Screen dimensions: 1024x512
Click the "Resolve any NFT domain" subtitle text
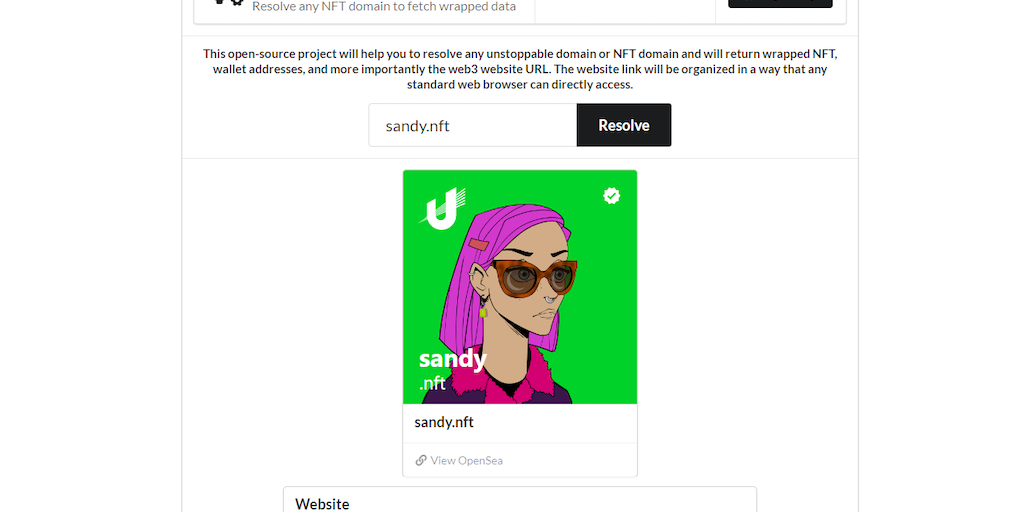pos(384,7)
